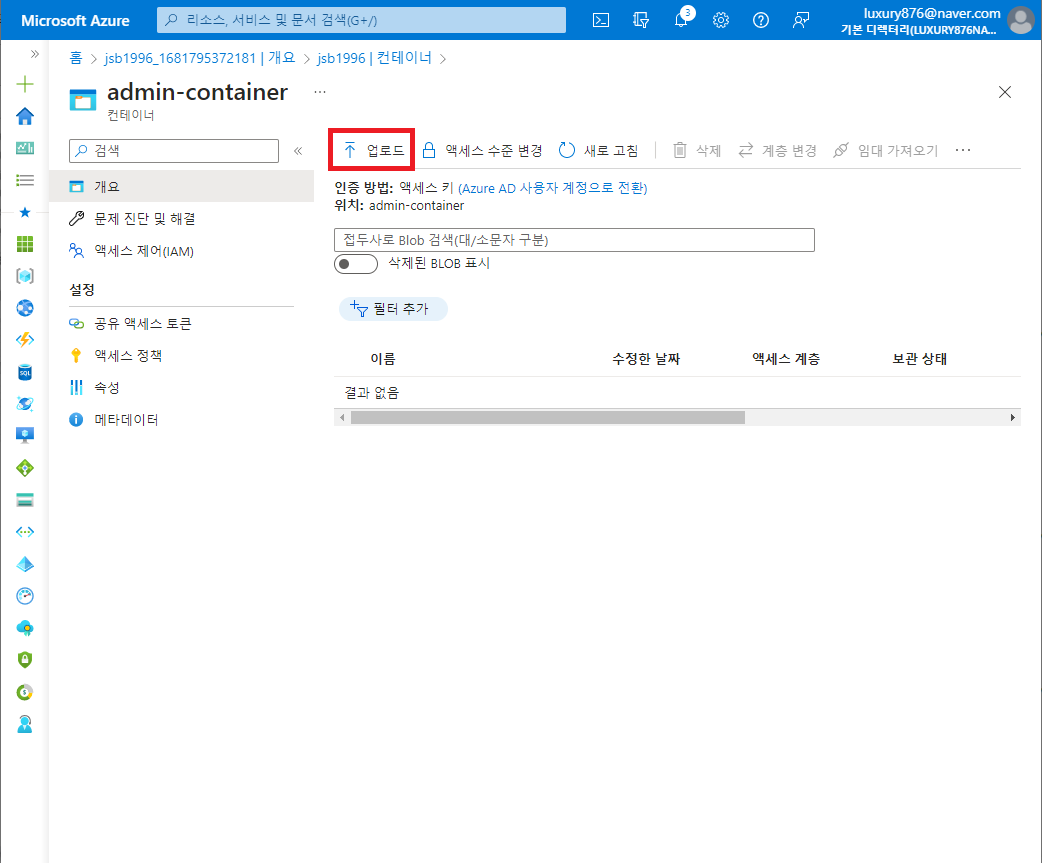The height and width of the screenshot is (863, 1042).
Task: Open all services list icon in sidebar
Action: pos(25,179)
